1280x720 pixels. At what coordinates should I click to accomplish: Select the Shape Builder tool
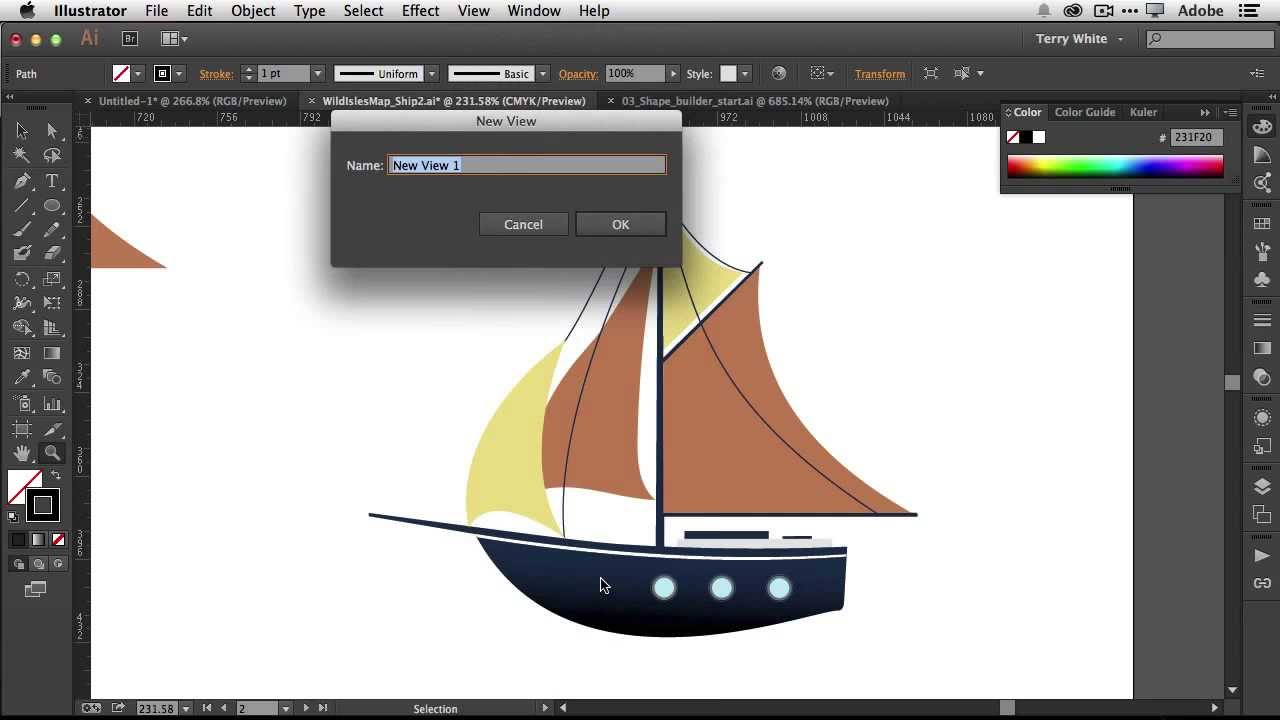click(x=22, y=327)
